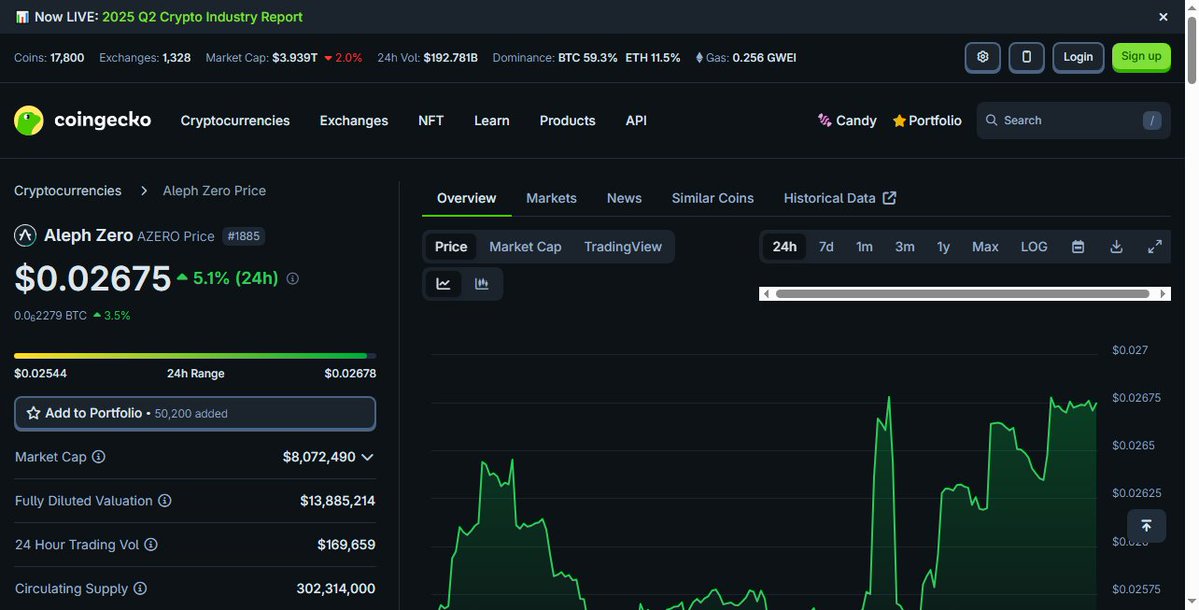Select the 1m time range
Image resolution: width=1199 pixels, height=610 pixels.
tap(864, 247)
